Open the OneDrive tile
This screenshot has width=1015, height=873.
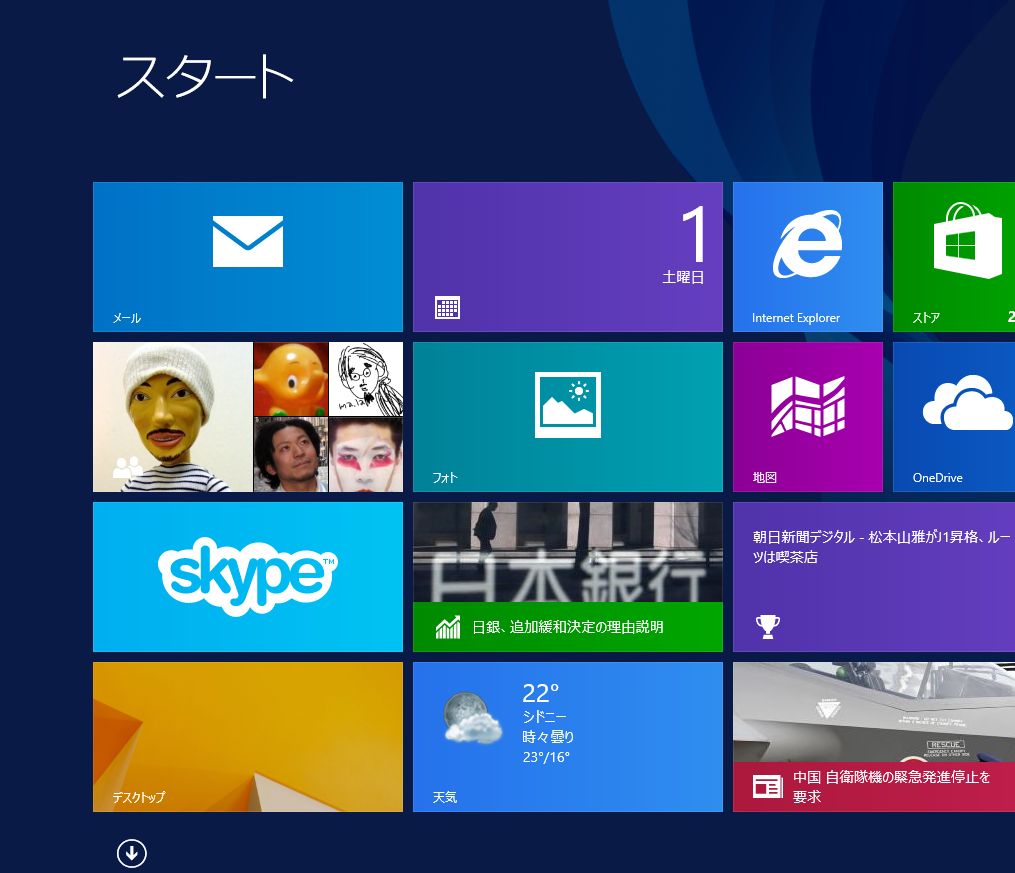(954, 417)
